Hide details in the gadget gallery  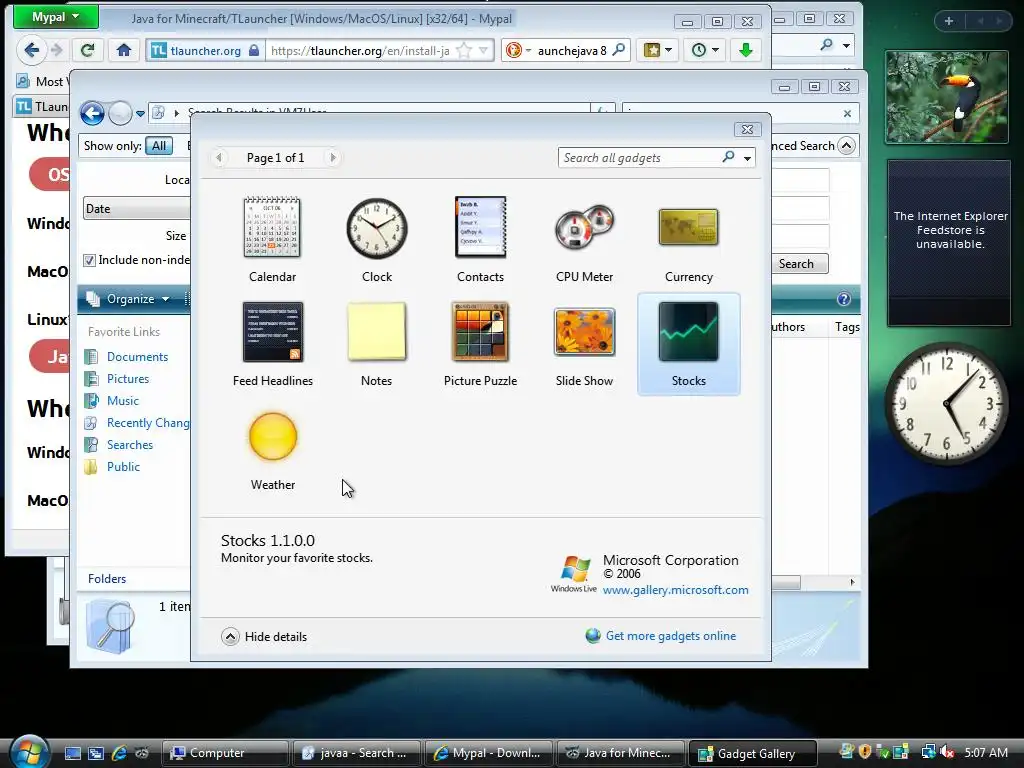click(x=264, y=636)
